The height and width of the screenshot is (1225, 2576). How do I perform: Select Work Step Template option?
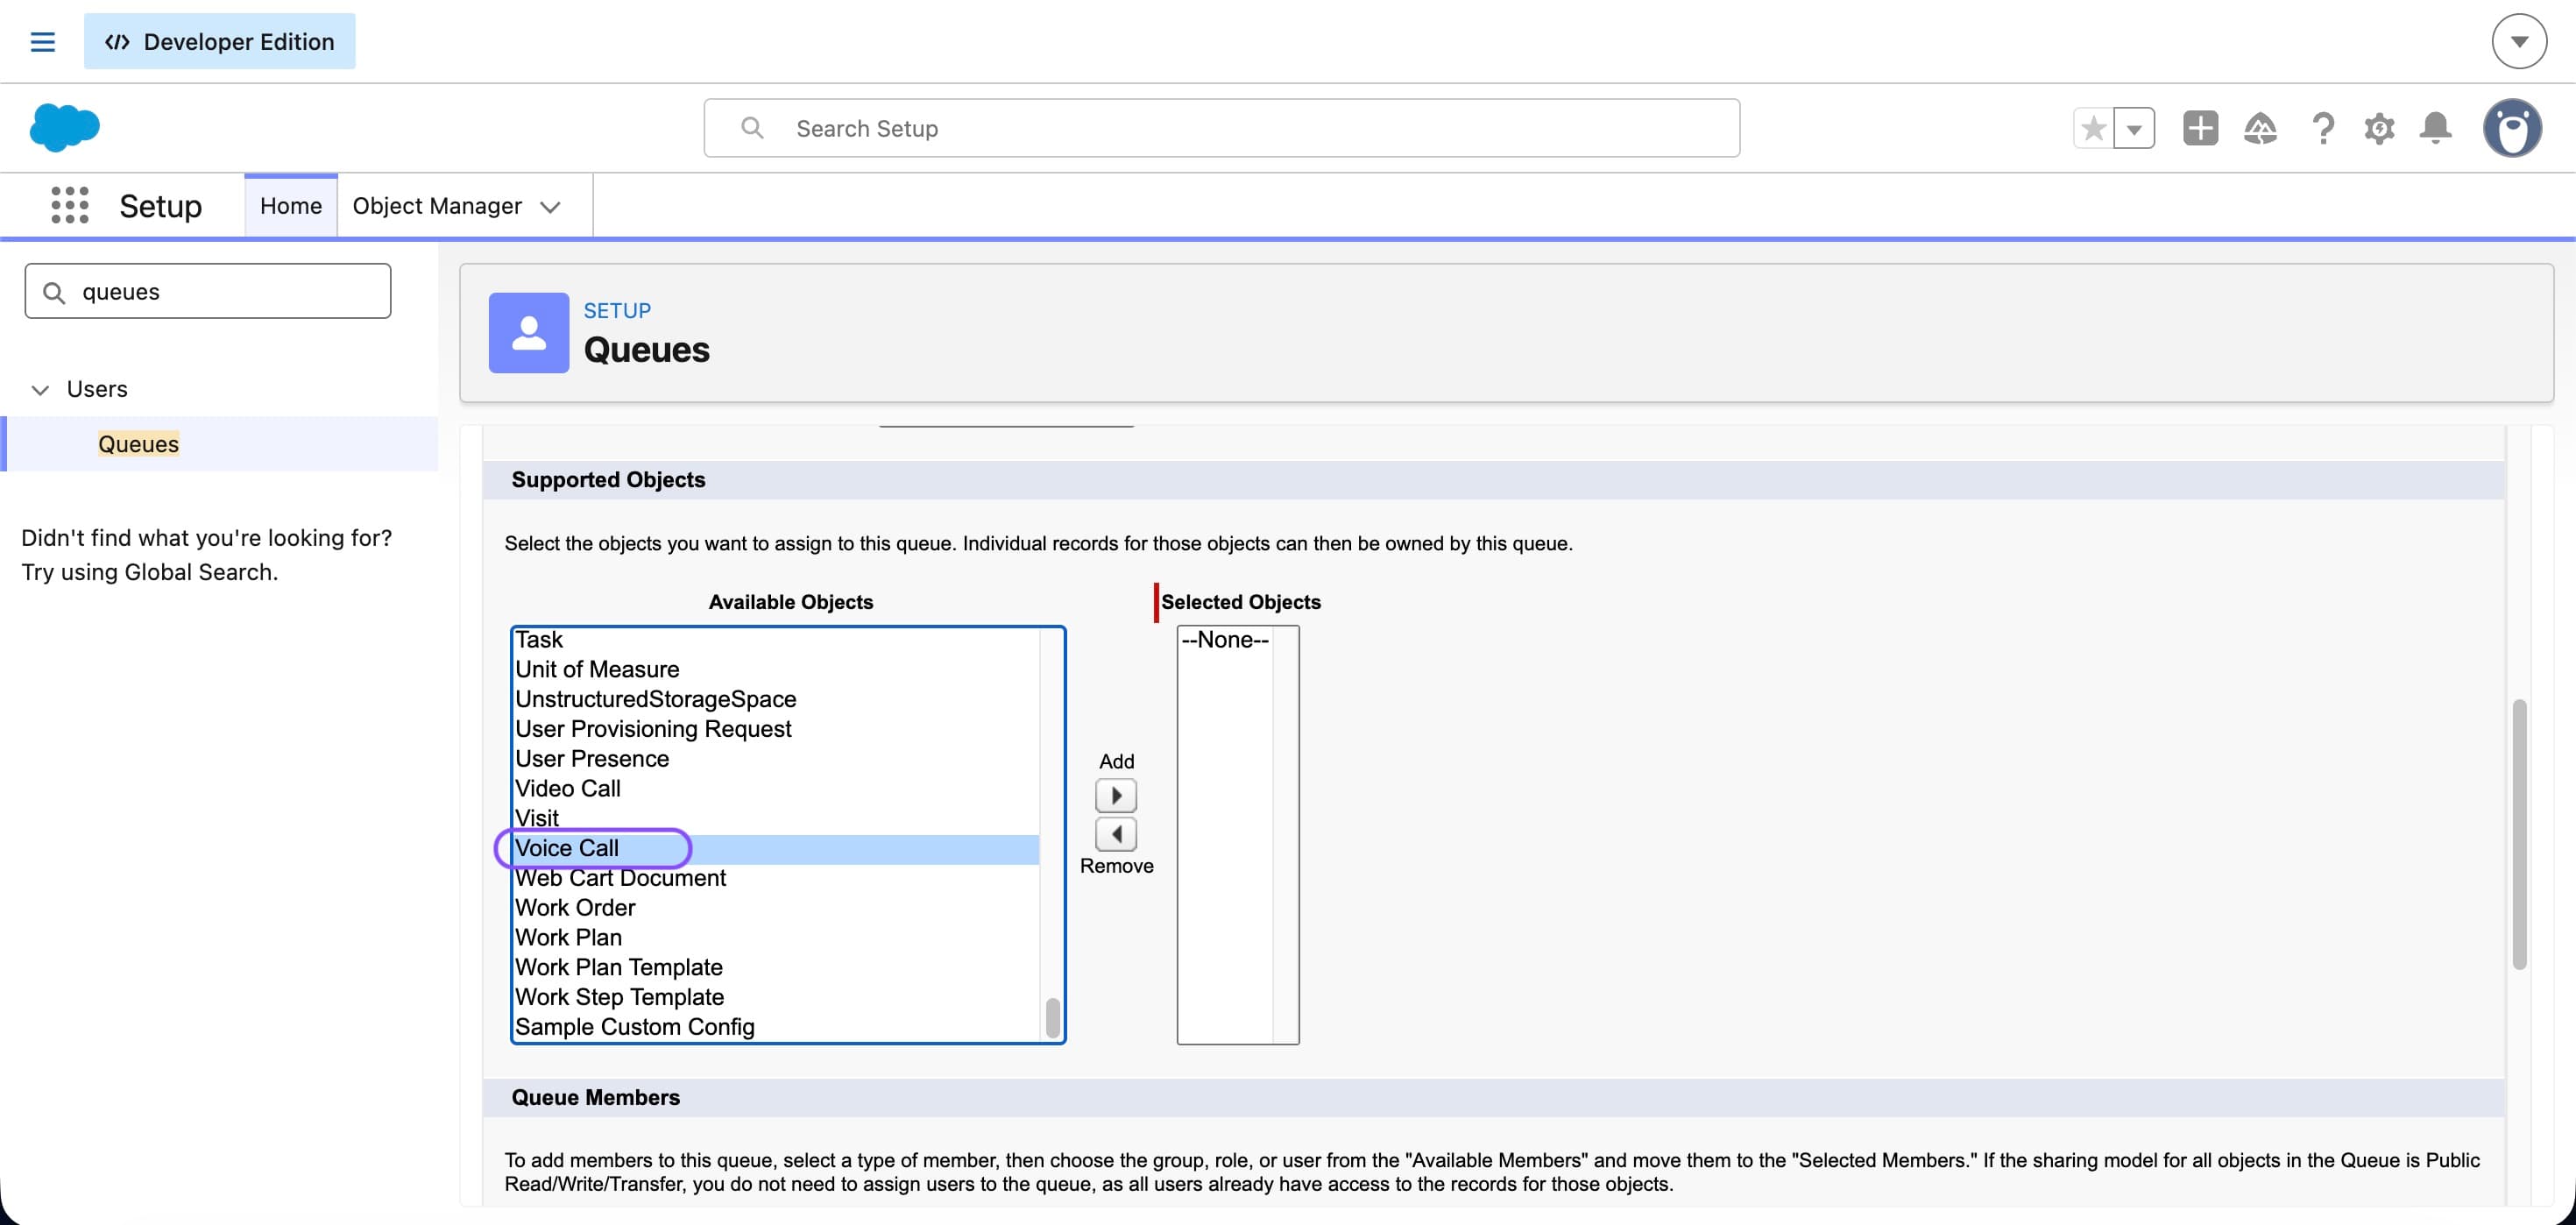click(776, 998)
